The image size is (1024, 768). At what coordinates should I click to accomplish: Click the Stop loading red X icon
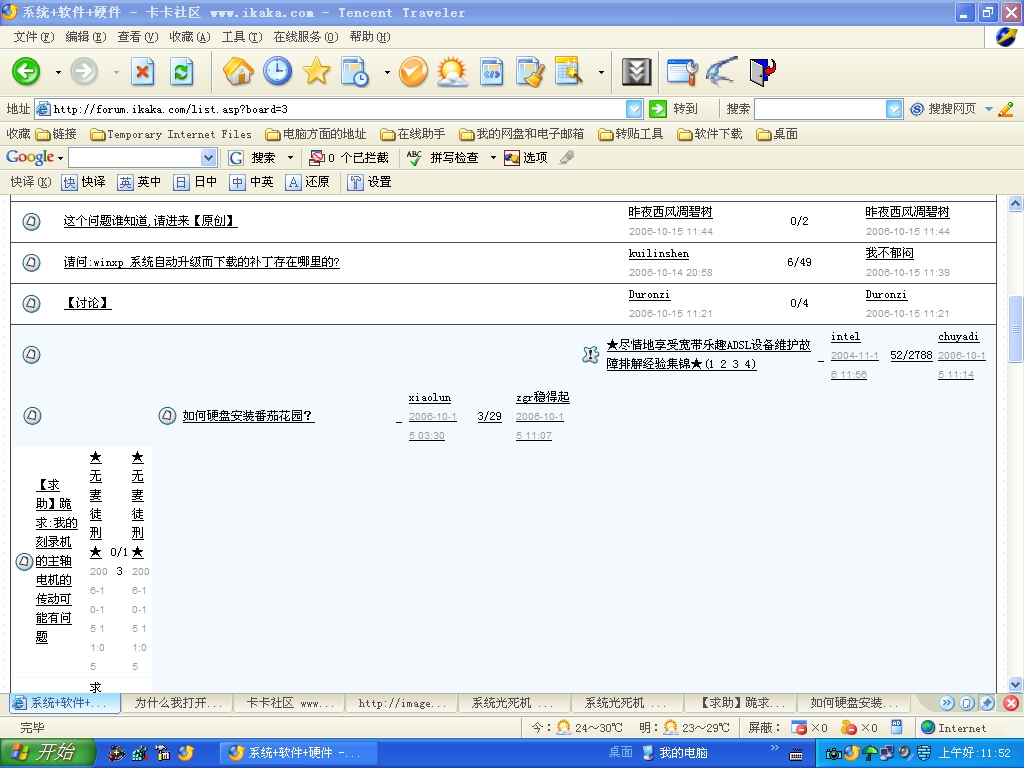[x=143, y=72]
